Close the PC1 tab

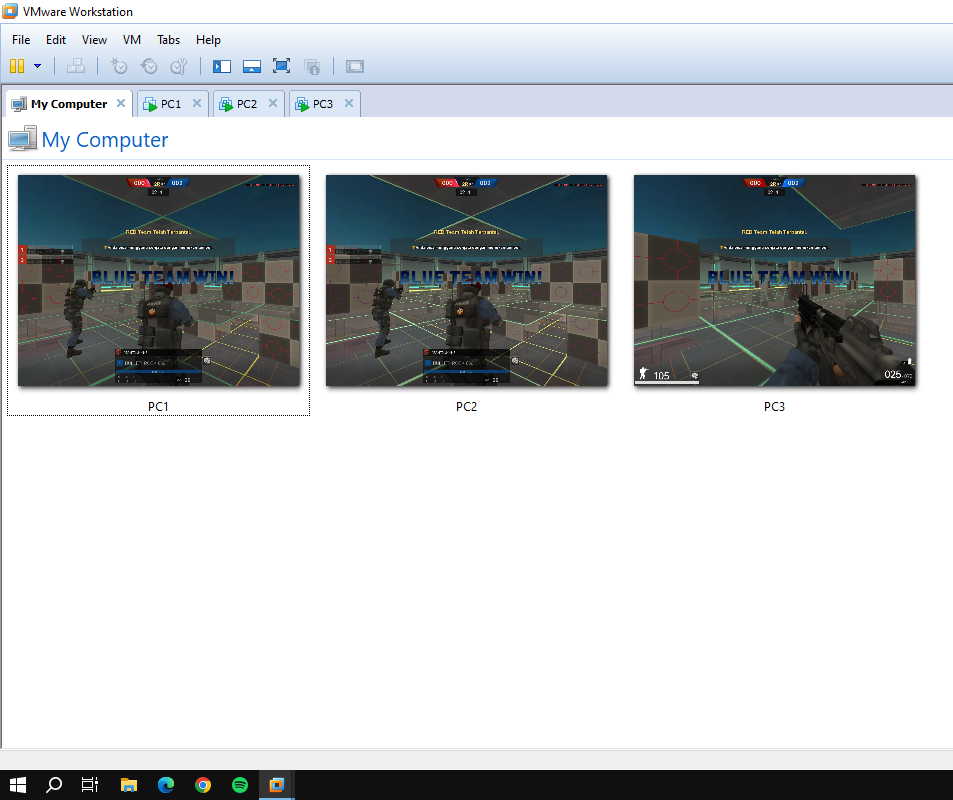(x=197, y=103)
